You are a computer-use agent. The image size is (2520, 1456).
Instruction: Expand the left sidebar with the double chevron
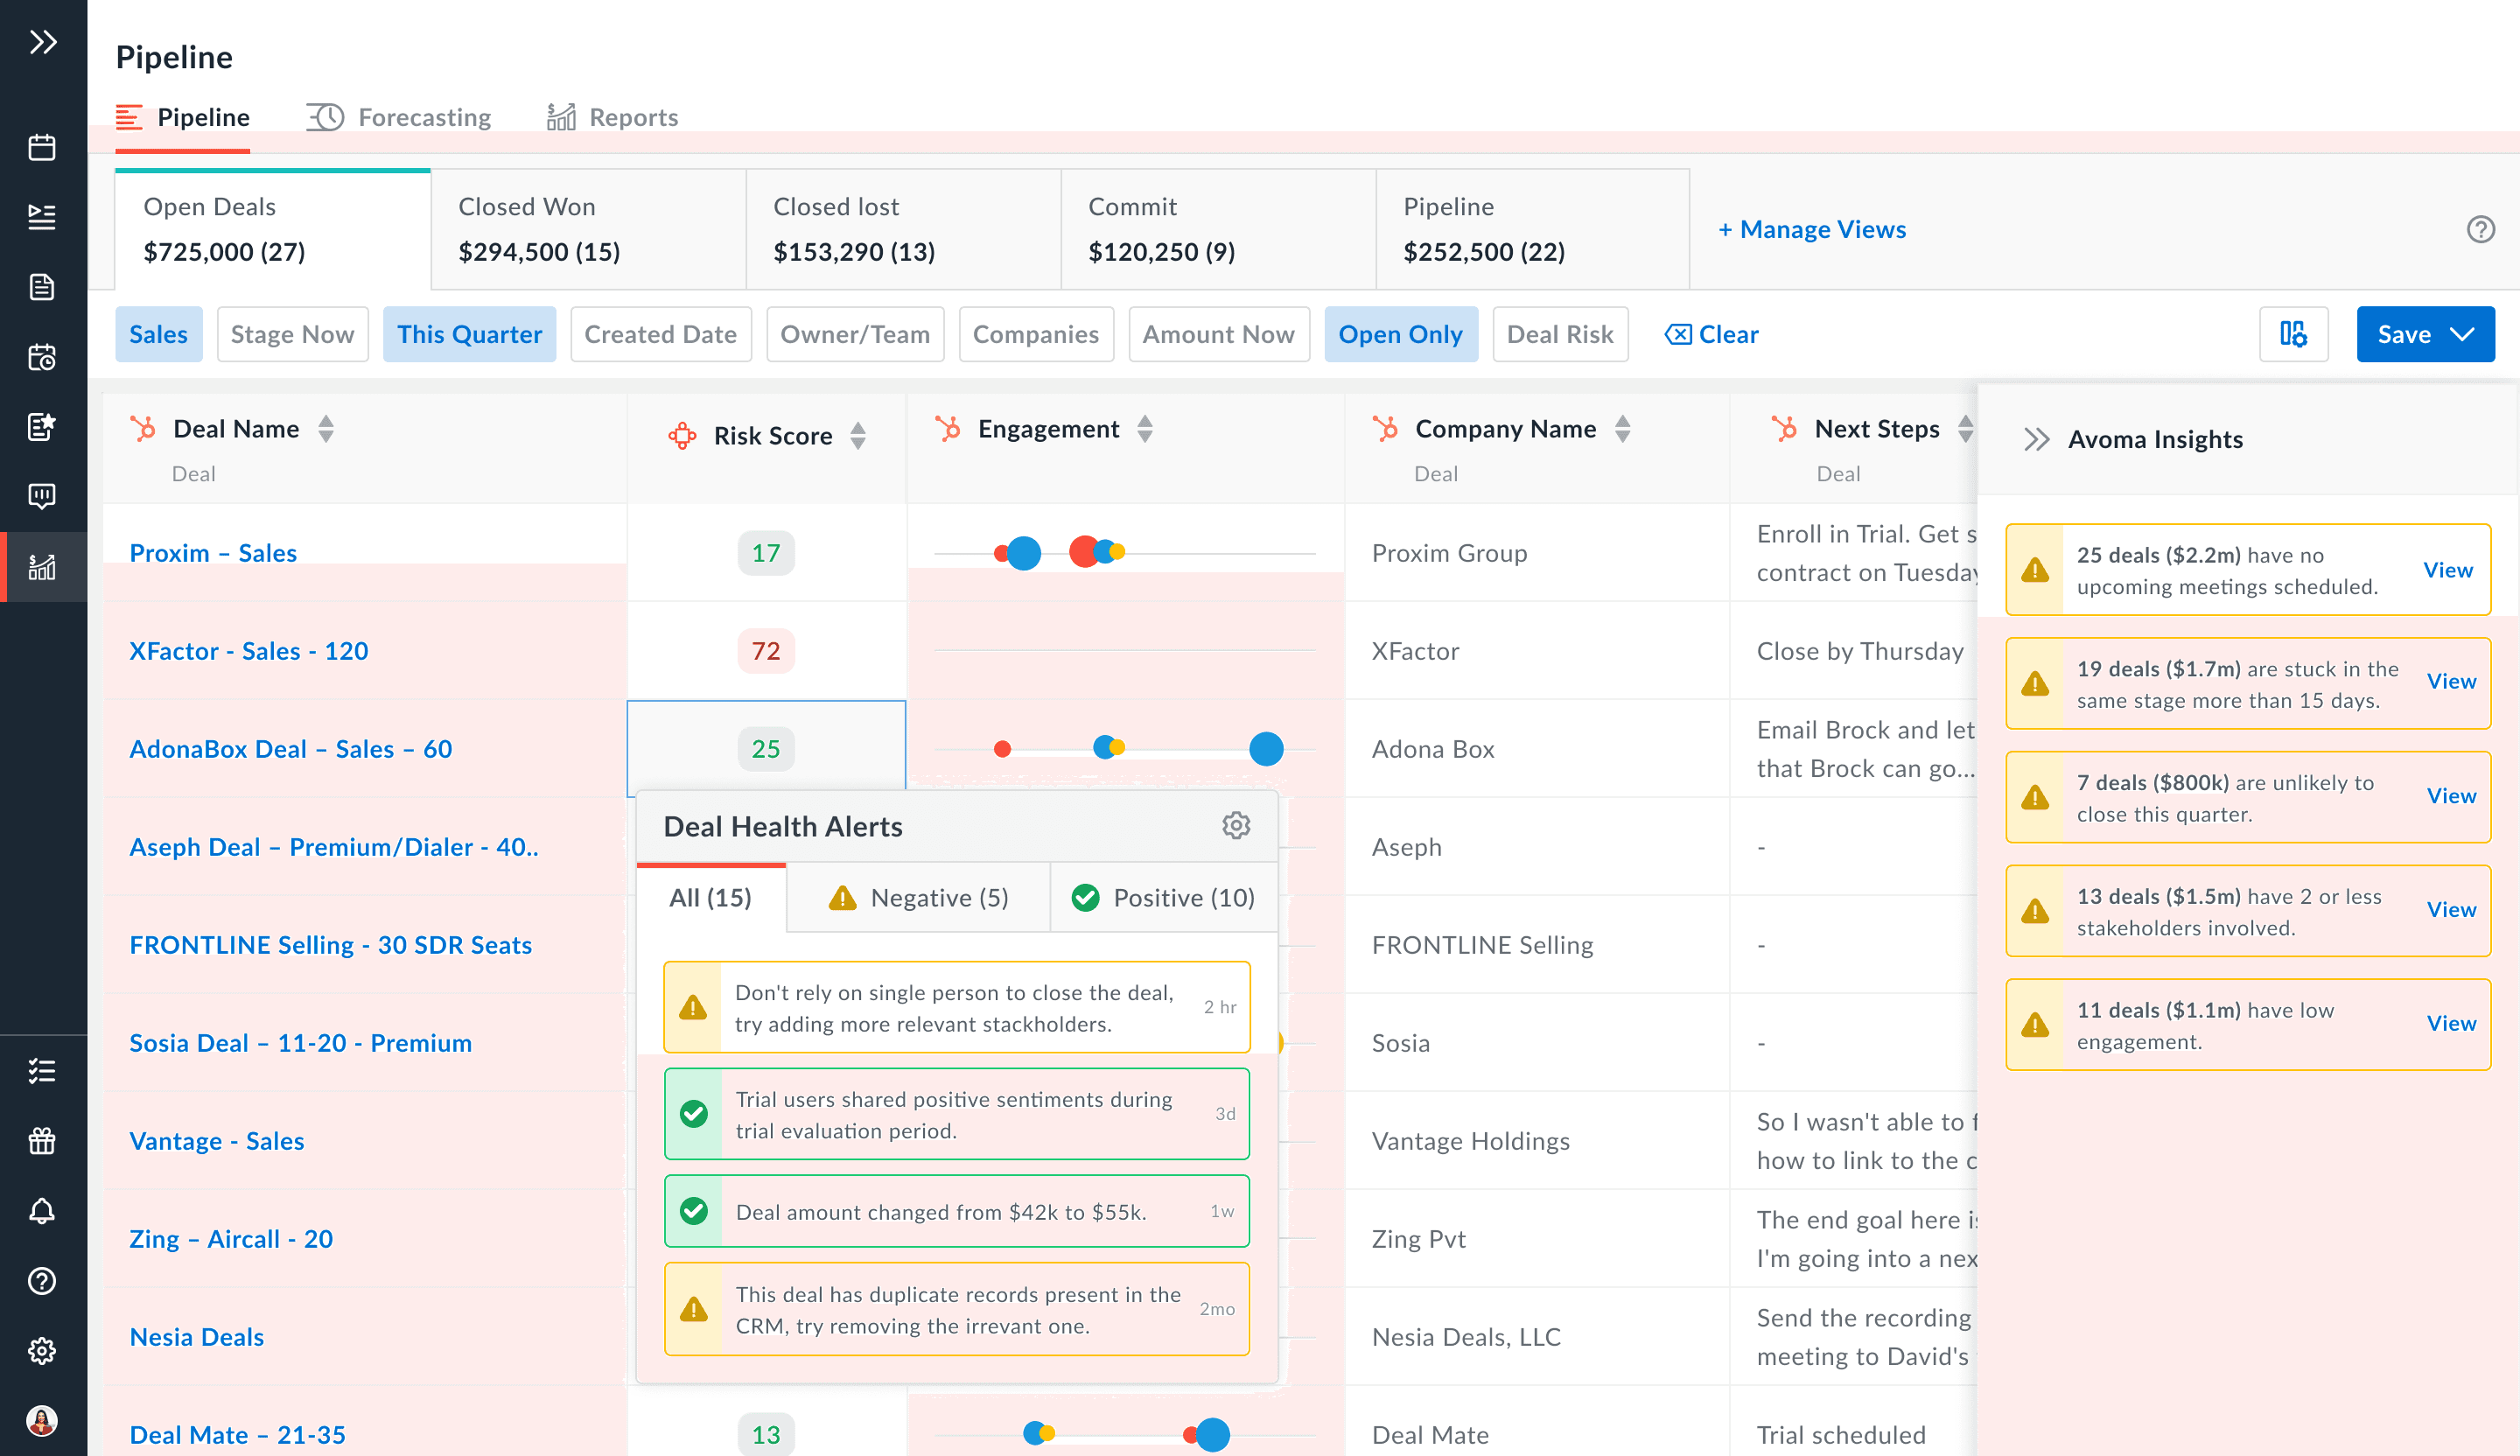tap(42, 42)
